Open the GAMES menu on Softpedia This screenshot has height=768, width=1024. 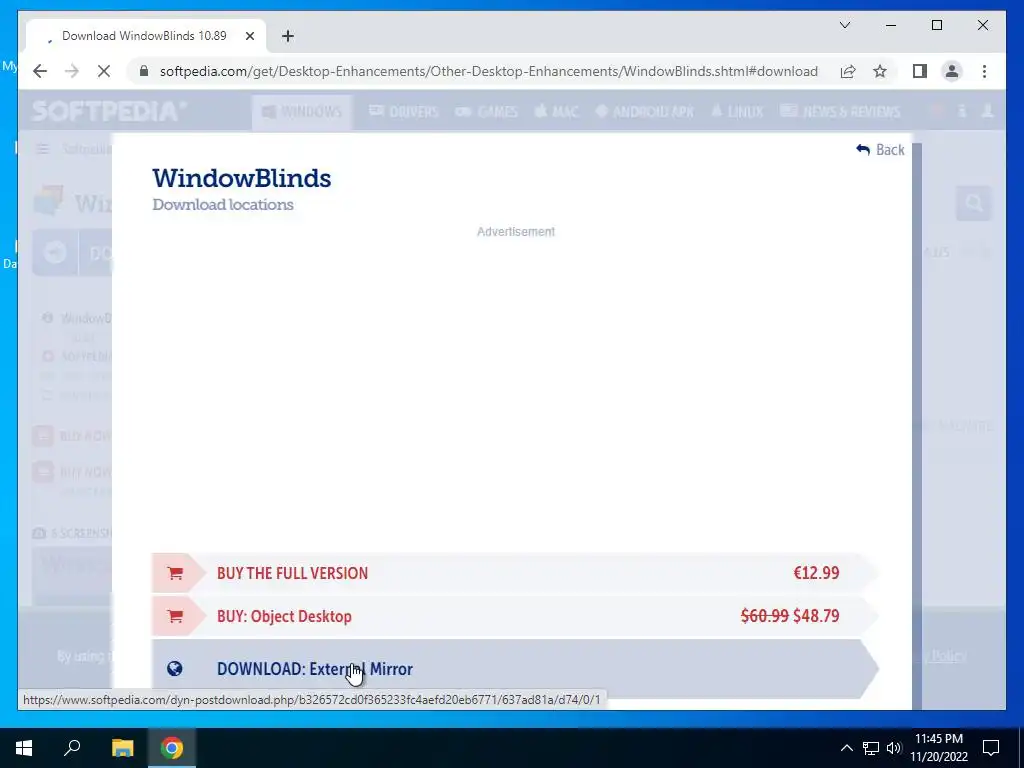coord(487,112)
